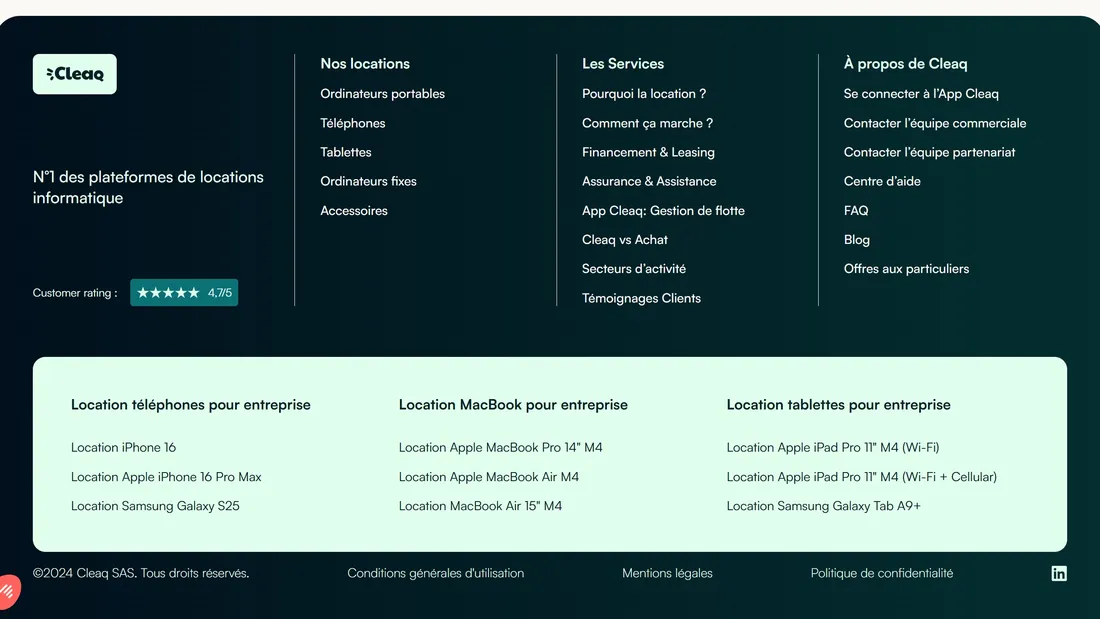Open the LinkedIn icon link
Screen dimensions: 1100x619
tap(1059, 573)
